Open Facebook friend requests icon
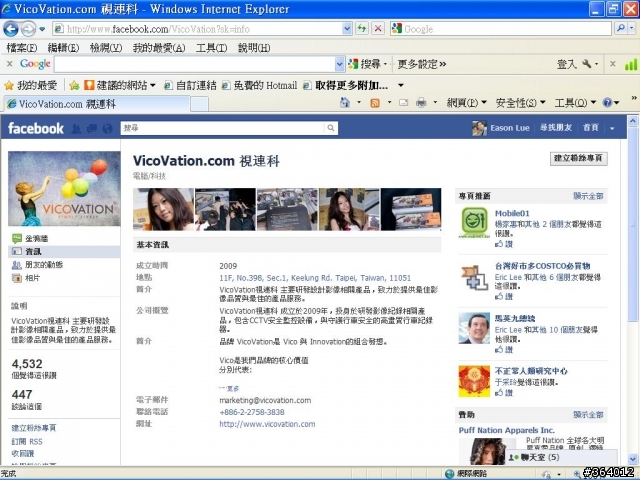Image resolution: width=640 pixels, height=480 pixels. [x=76, y=129]
